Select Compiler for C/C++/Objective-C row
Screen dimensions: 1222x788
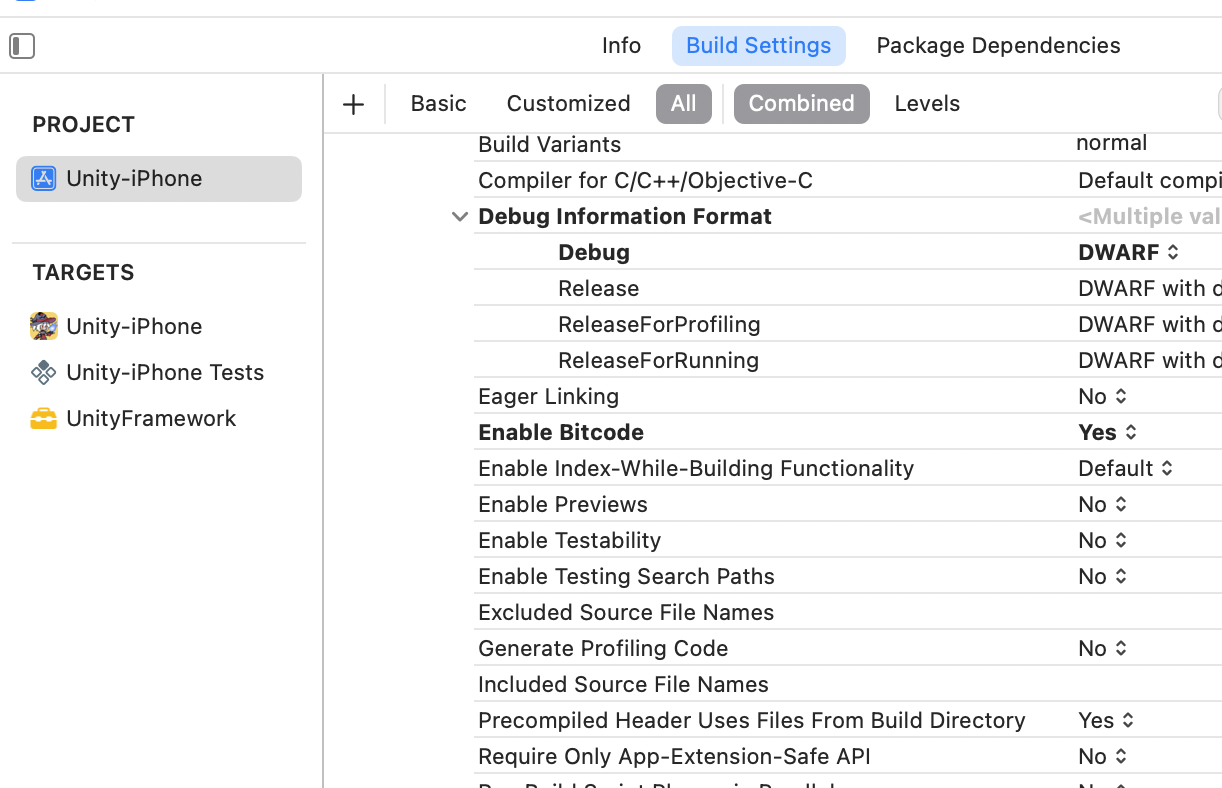coord(848,180)
